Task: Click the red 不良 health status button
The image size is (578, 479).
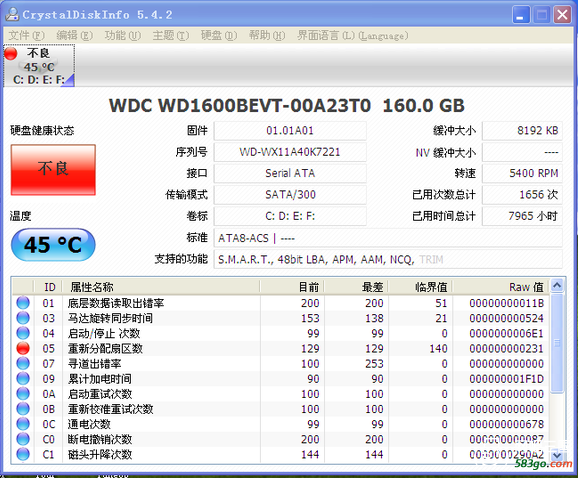Action: 53,170
